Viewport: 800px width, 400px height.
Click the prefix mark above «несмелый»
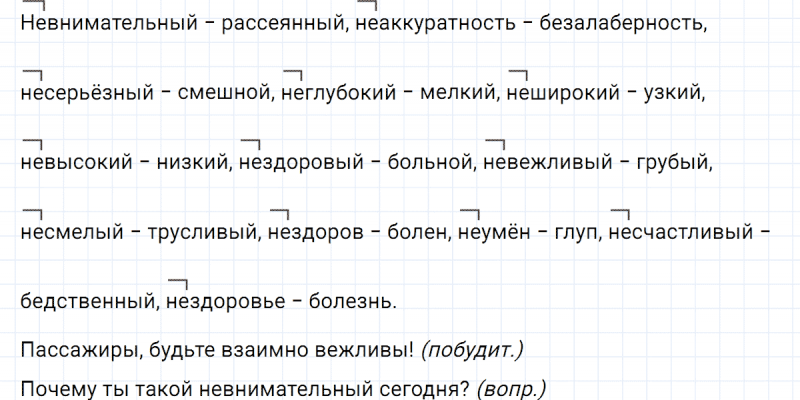31,214
